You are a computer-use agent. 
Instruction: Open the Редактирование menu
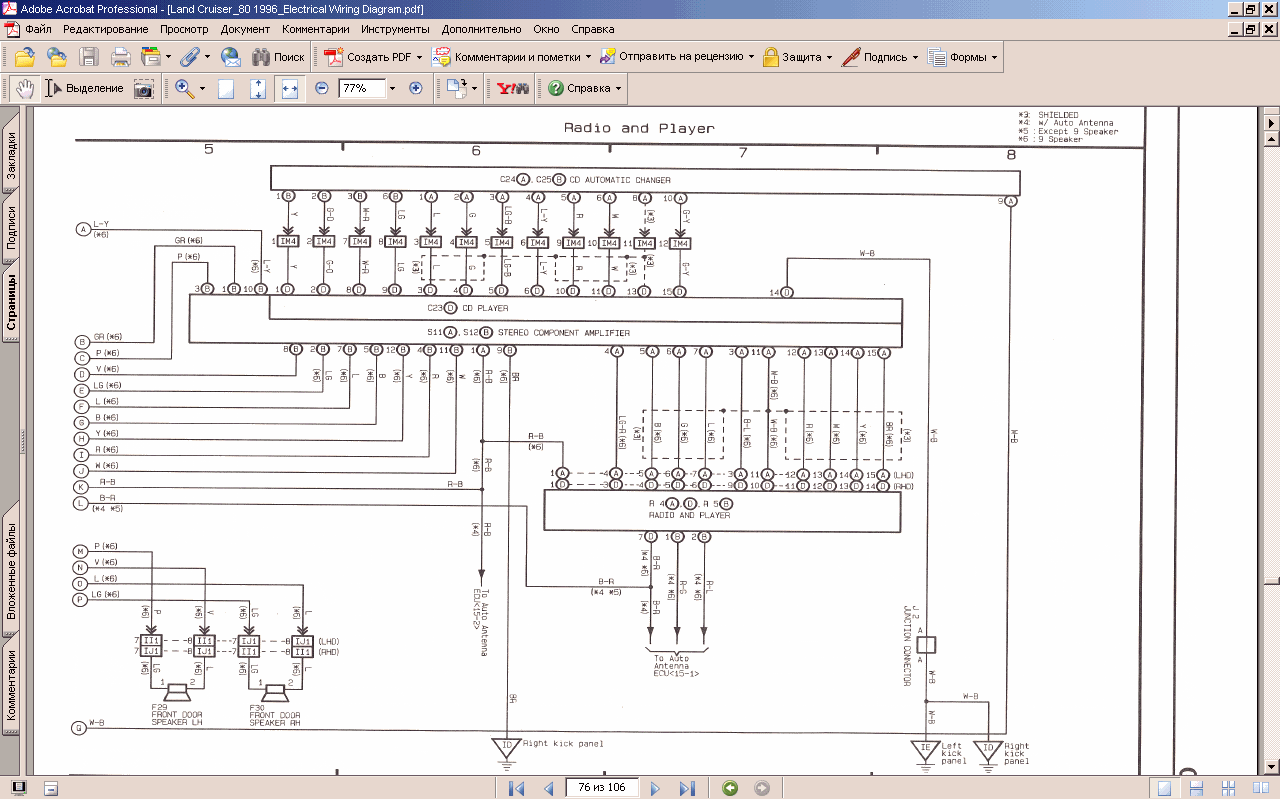click(106, 29)
